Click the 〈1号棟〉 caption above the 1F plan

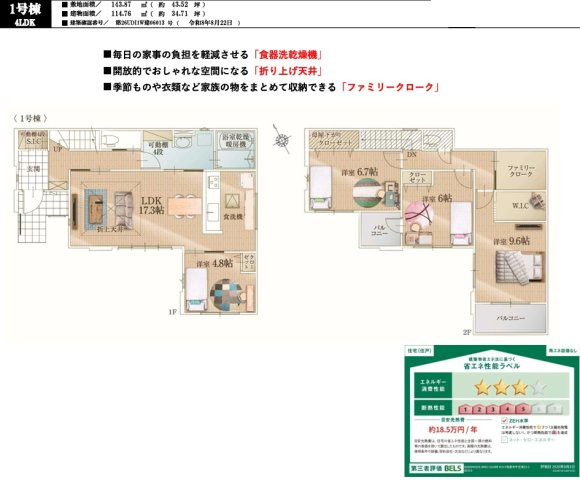point(30,118)
